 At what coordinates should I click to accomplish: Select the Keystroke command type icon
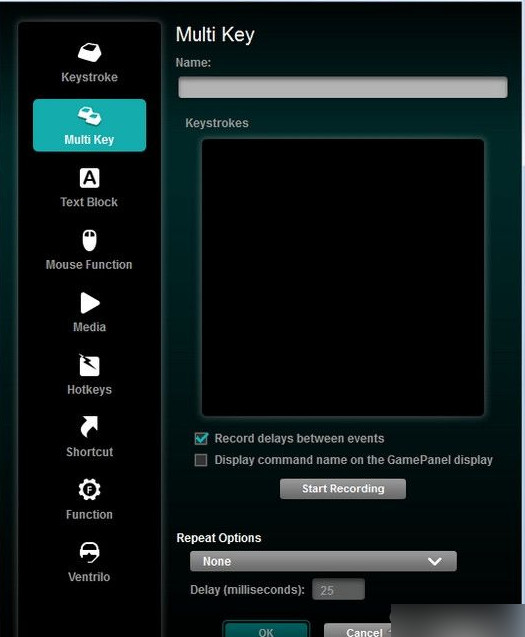pos(89,52)
